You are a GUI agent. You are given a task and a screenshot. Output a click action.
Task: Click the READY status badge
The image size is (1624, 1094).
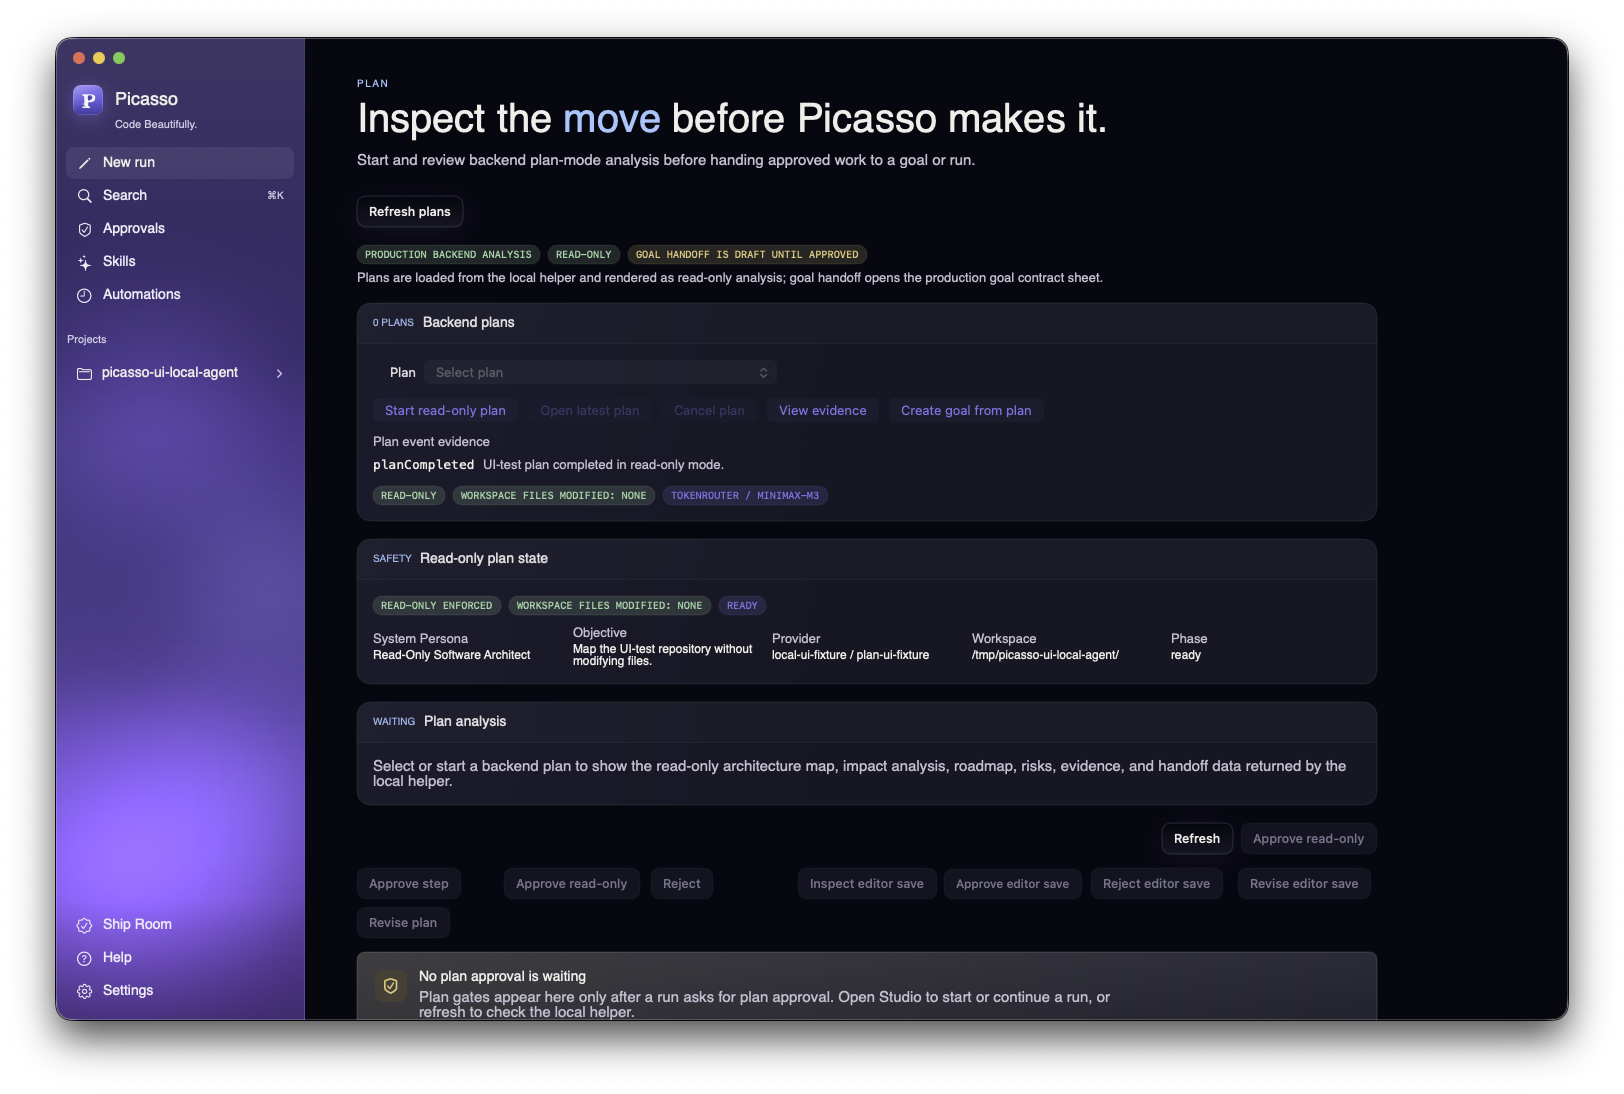coord(742,605)
